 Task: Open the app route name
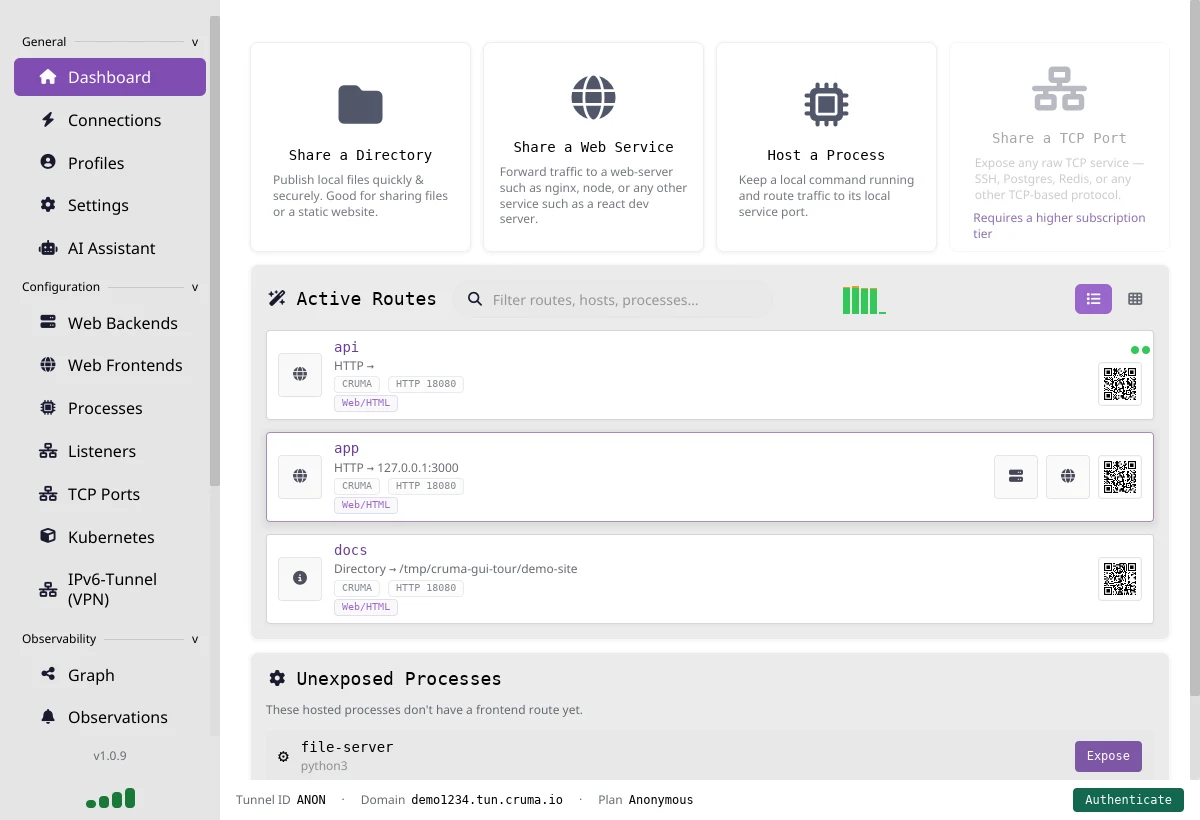(x=346, y=449)
